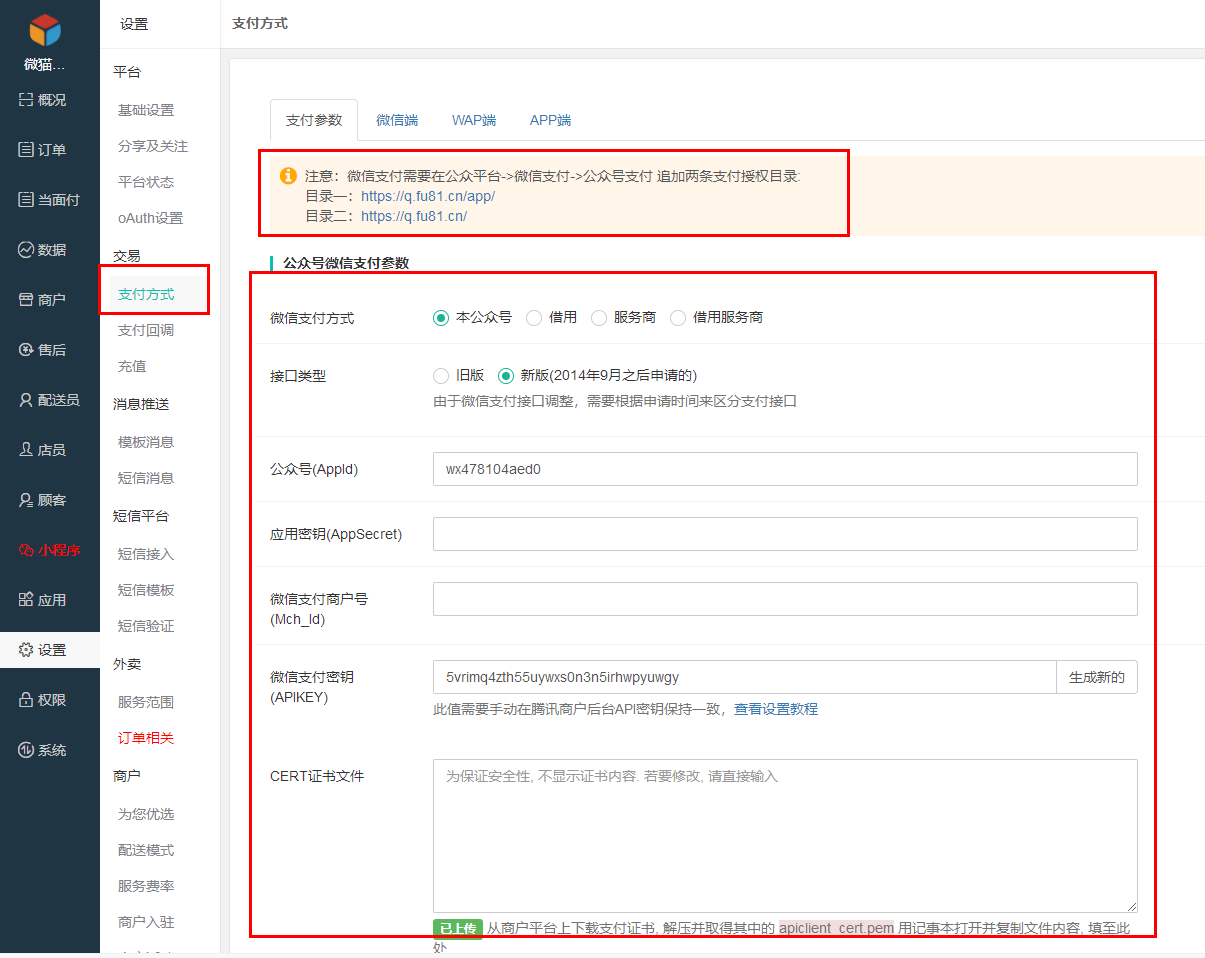1205x958 pixels.
Task: Open 短信消息 in settings menu
Action: [146, 478]
